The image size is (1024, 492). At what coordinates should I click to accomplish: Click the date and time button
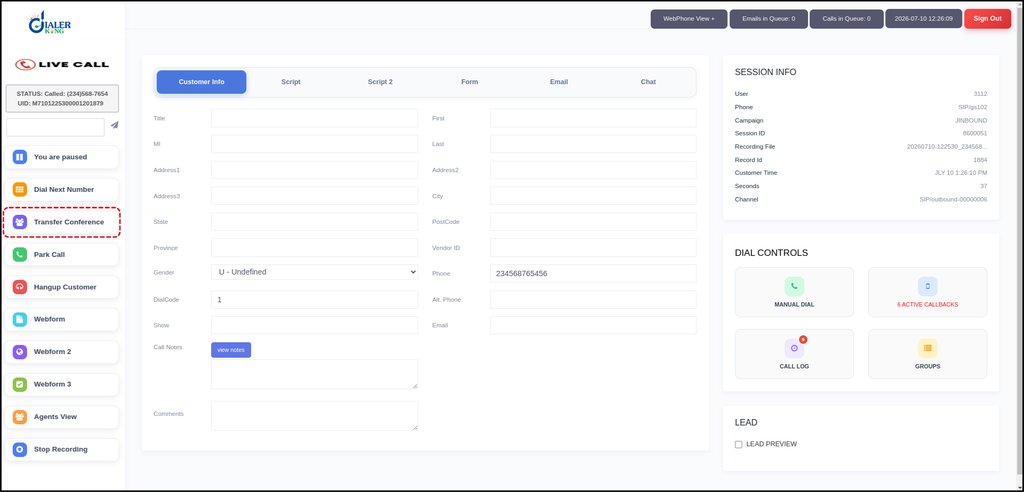point(923,19)
